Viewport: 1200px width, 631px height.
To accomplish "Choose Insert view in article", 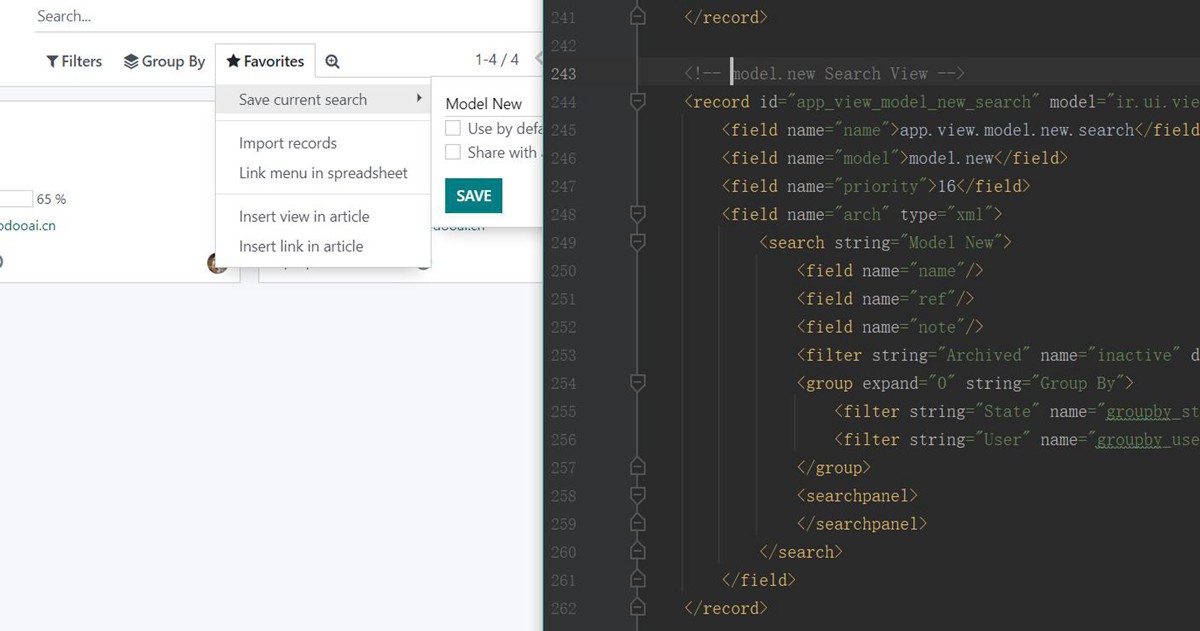I will click(x=303, y=216).
